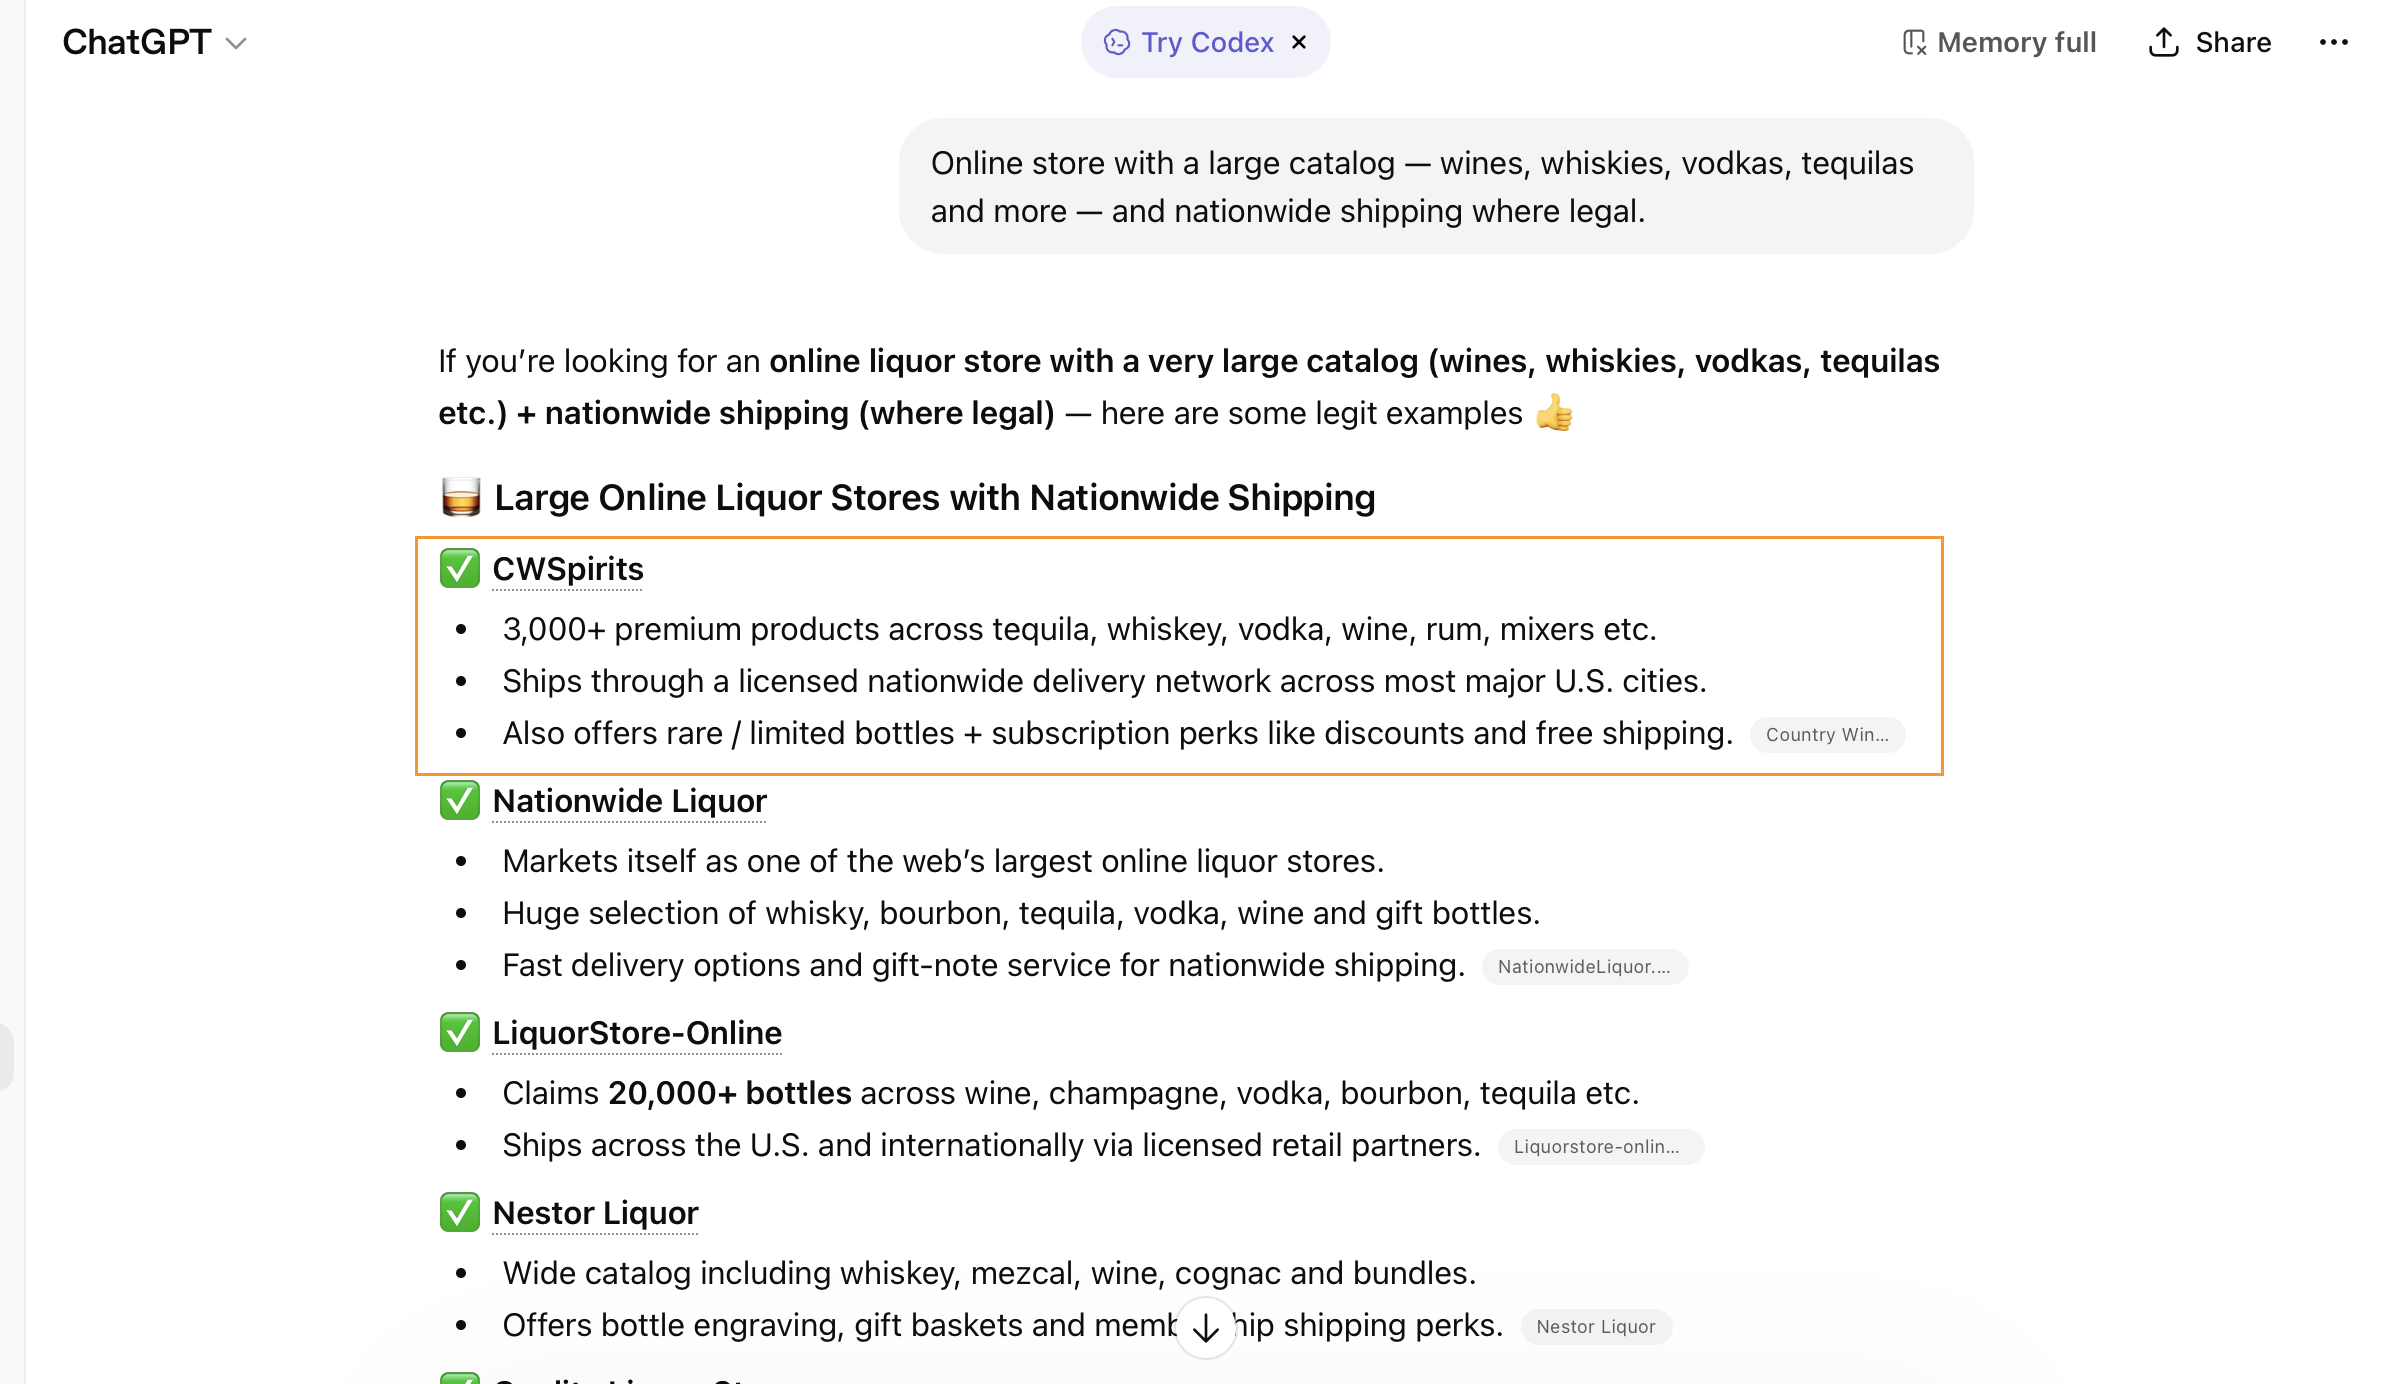Open the three-dot more options menu
Image resolution: width=2386 pixels, height=1384 pixels.
coord(2333,42)
